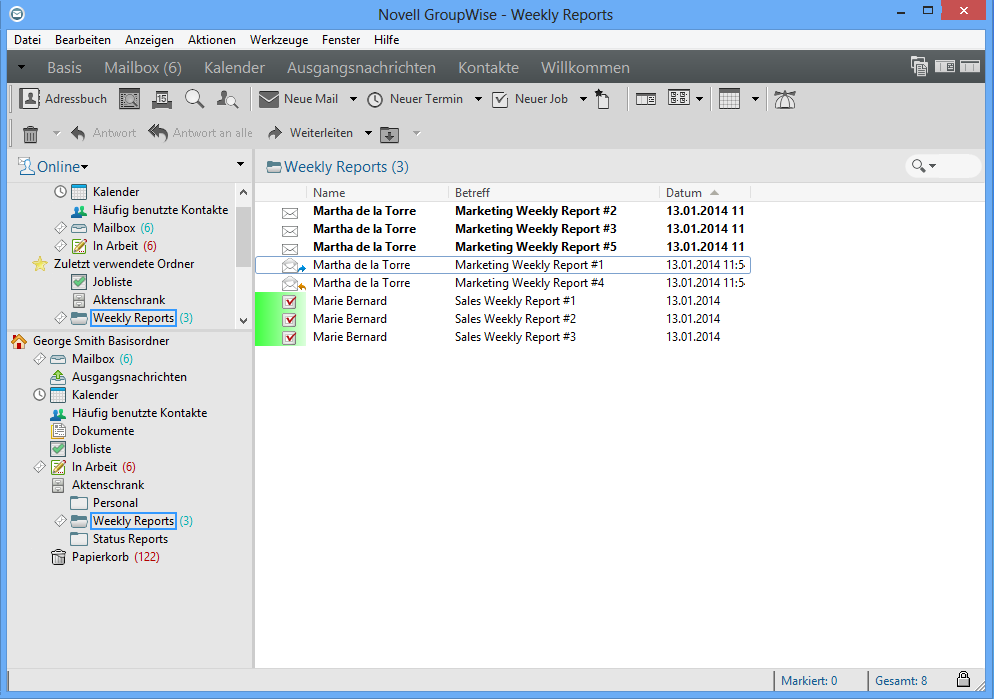The image size is (994, 699).
Task: Click the magnifier find icon in toolbar
Action: point(195,99)
